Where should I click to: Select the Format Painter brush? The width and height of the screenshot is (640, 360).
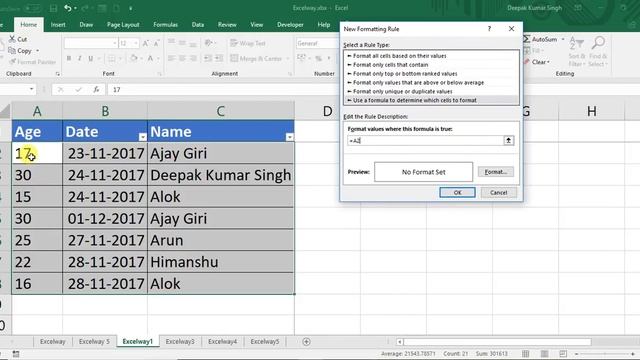pyautogui.click(x=12, y=62)
